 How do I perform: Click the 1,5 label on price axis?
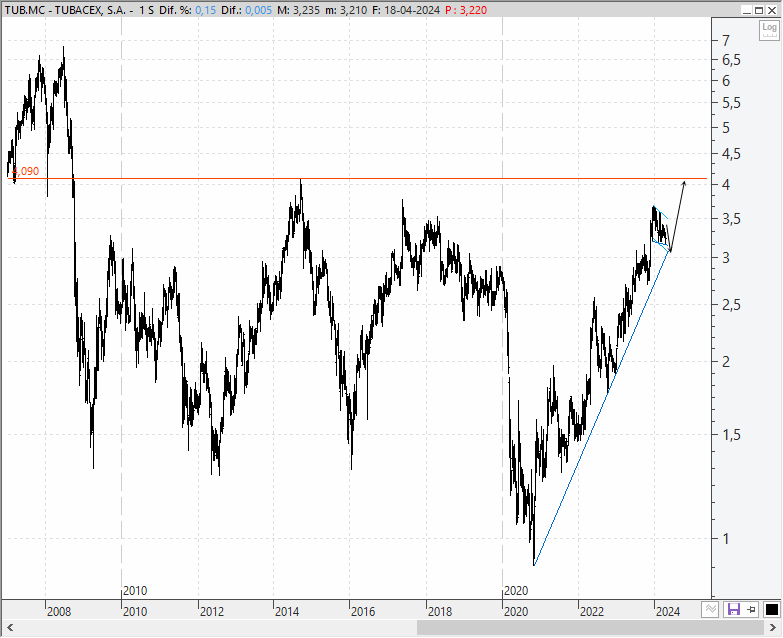[x=731, y=435]
